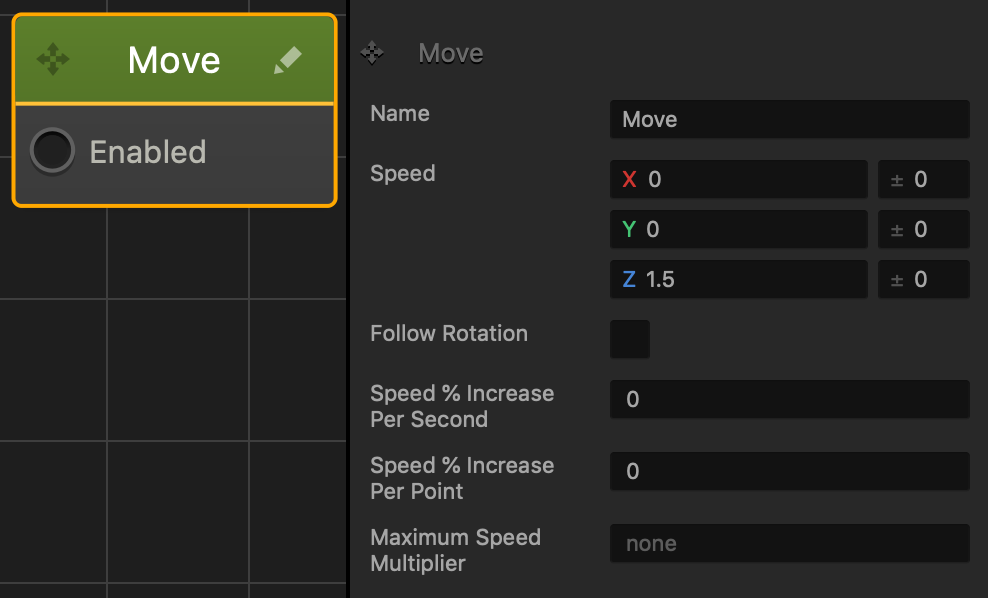Enable the Follow Rotation checkbox
Image resolution: width=988 pixels, height=598 pixels.
pyautogui.click(x=629, y=339)
